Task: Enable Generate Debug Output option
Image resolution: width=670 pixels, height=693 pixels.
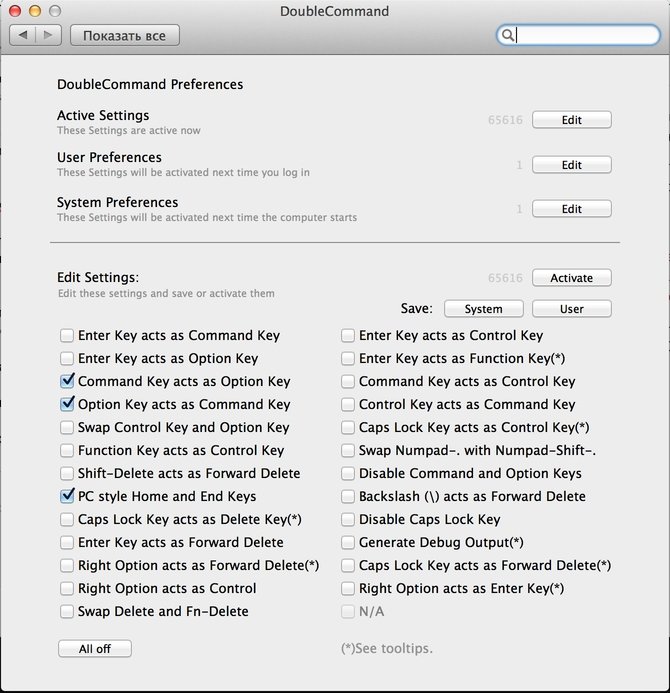Action: (x=348, y=542)
